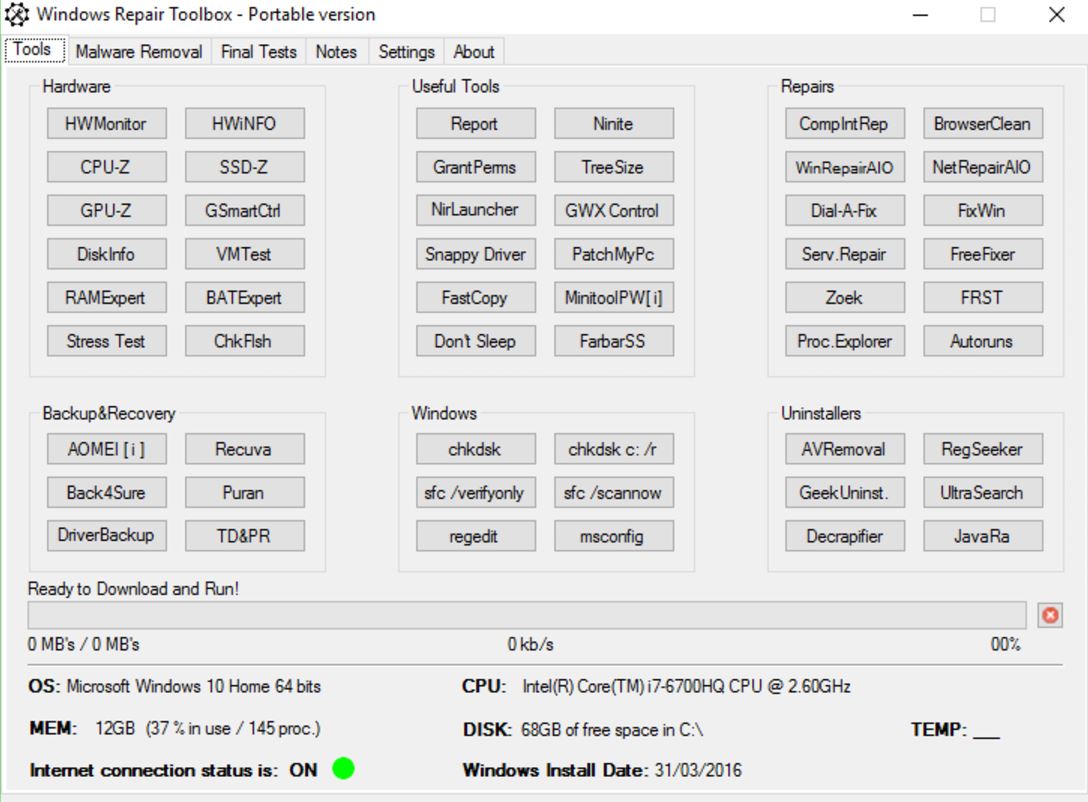Launch Snappy Driver tool
The height and width of the screenshot is (802, 1088).
tap(475, 254)
